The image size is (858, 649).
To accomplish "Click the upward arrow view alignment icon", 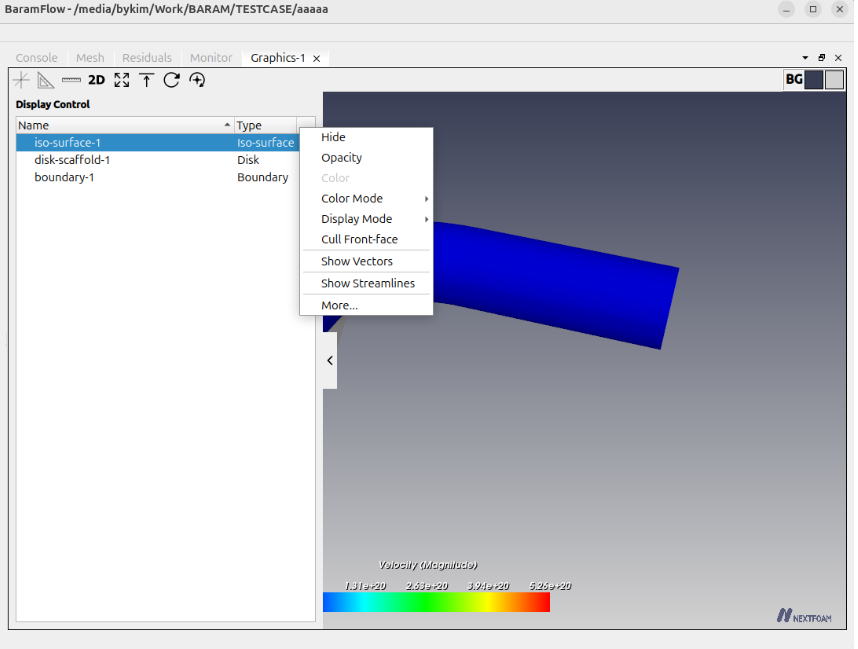I will pyautogui.click(x=147, y=80).
